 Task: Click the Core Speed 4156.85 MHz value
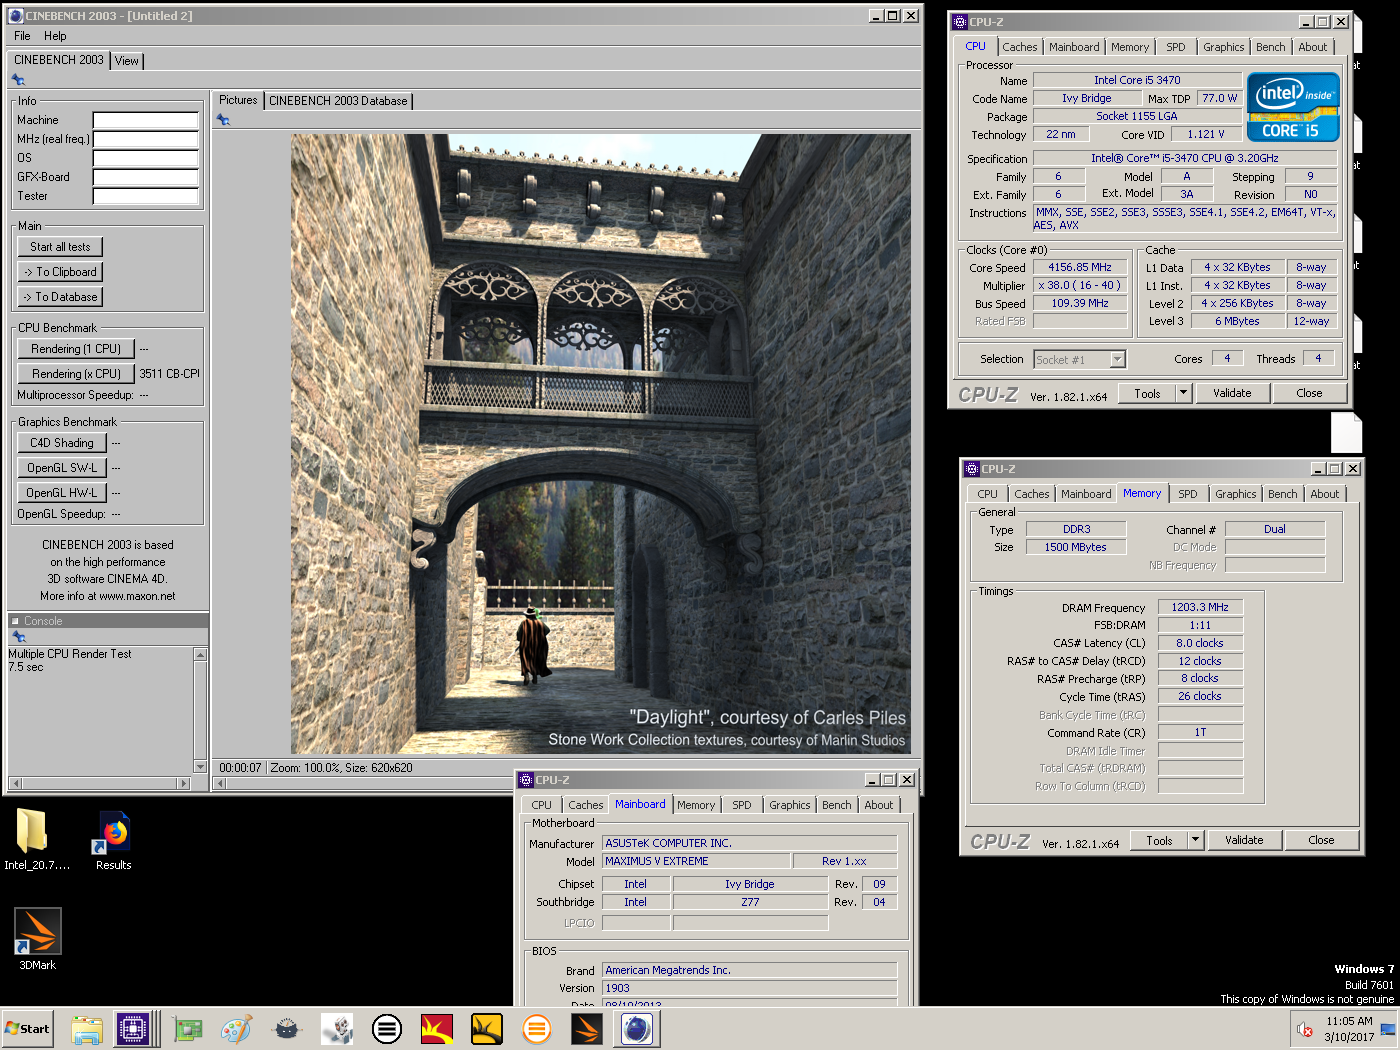(1080, 267)
